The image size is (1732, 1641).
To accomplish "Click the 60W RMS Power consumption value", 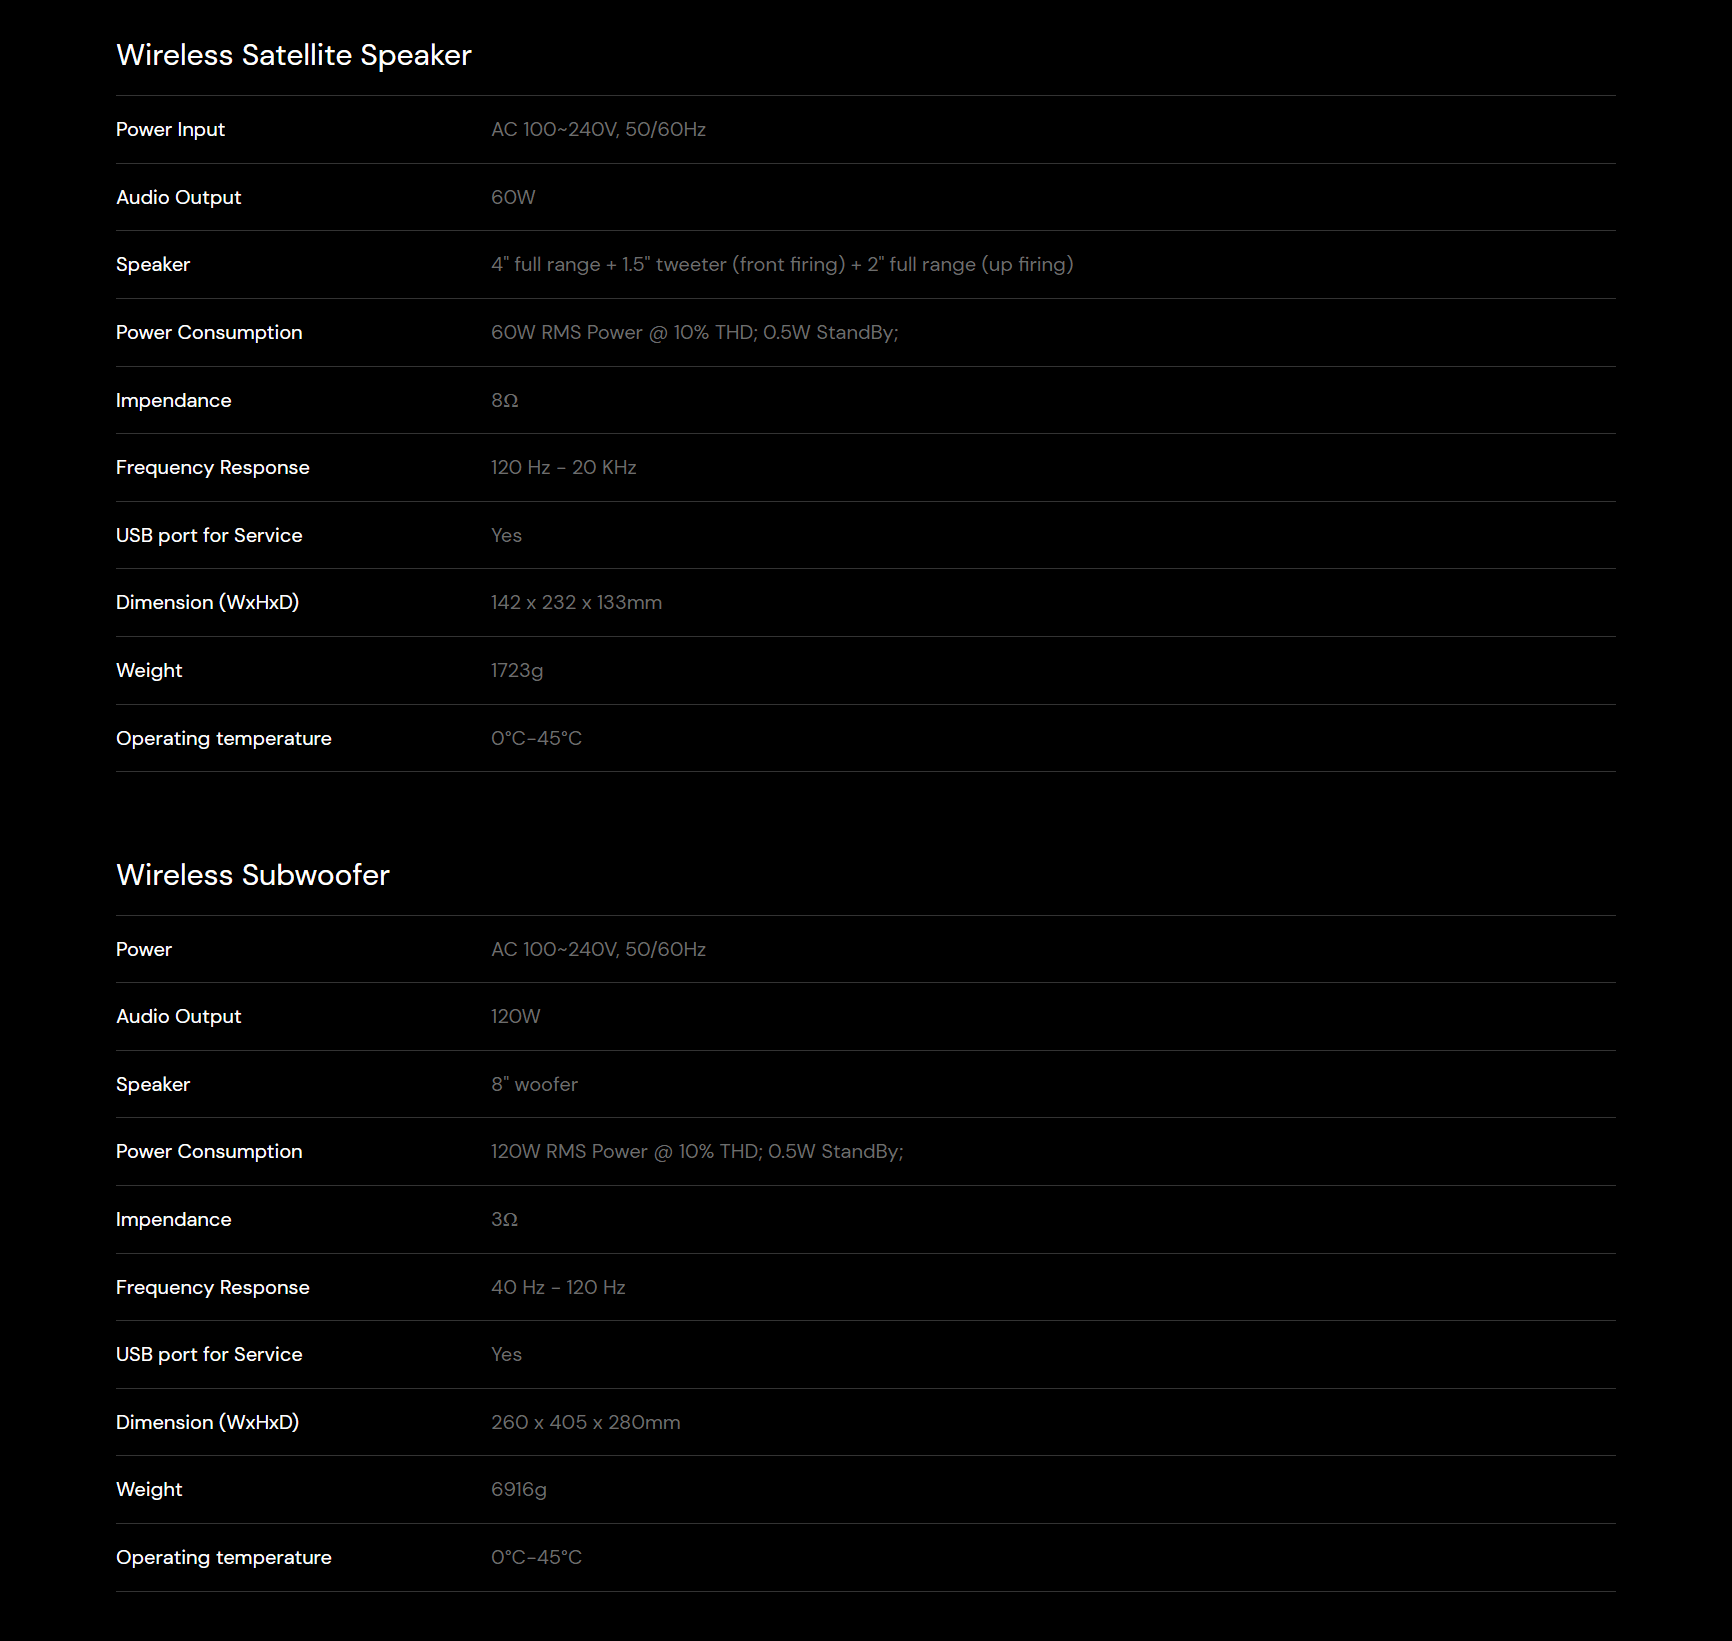I will (x=694, y=332).
